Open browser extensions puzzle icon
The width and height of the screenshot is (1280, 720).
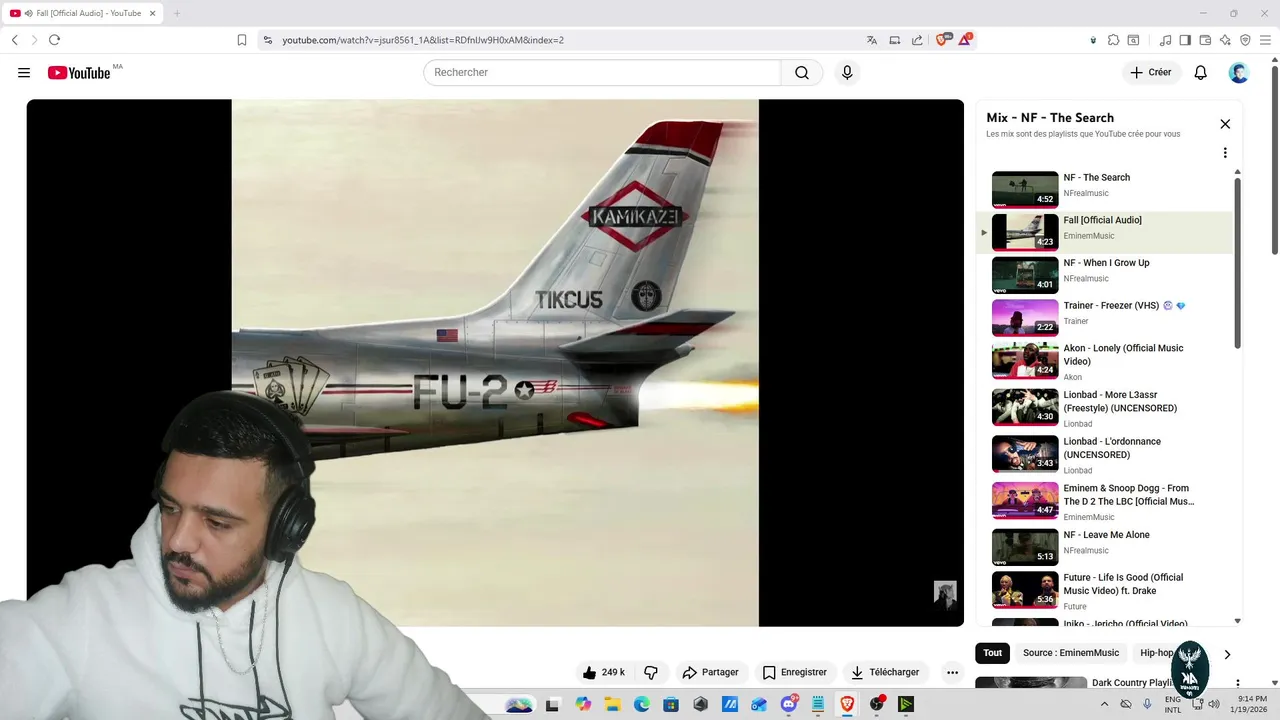[x=1113, y=40]
